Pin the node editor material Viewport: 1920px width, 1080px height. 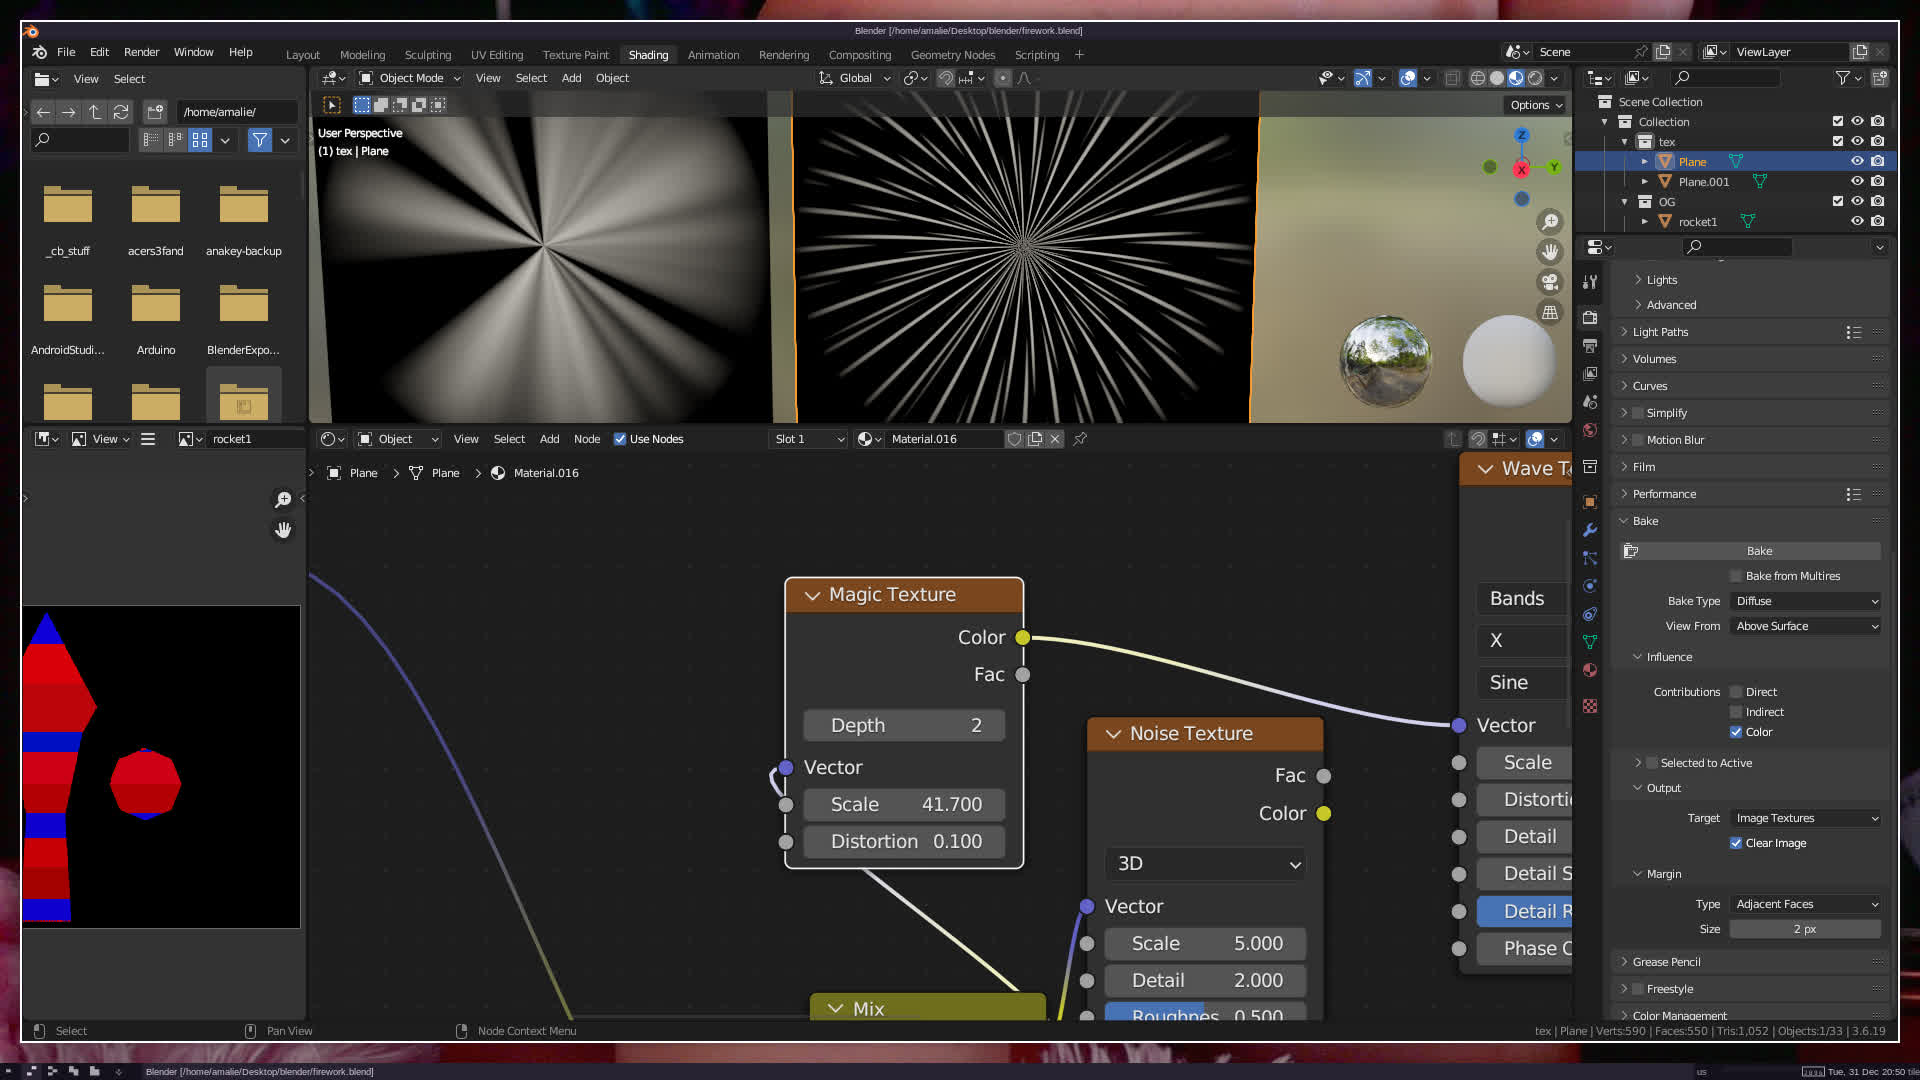[x=1080, y=439]
